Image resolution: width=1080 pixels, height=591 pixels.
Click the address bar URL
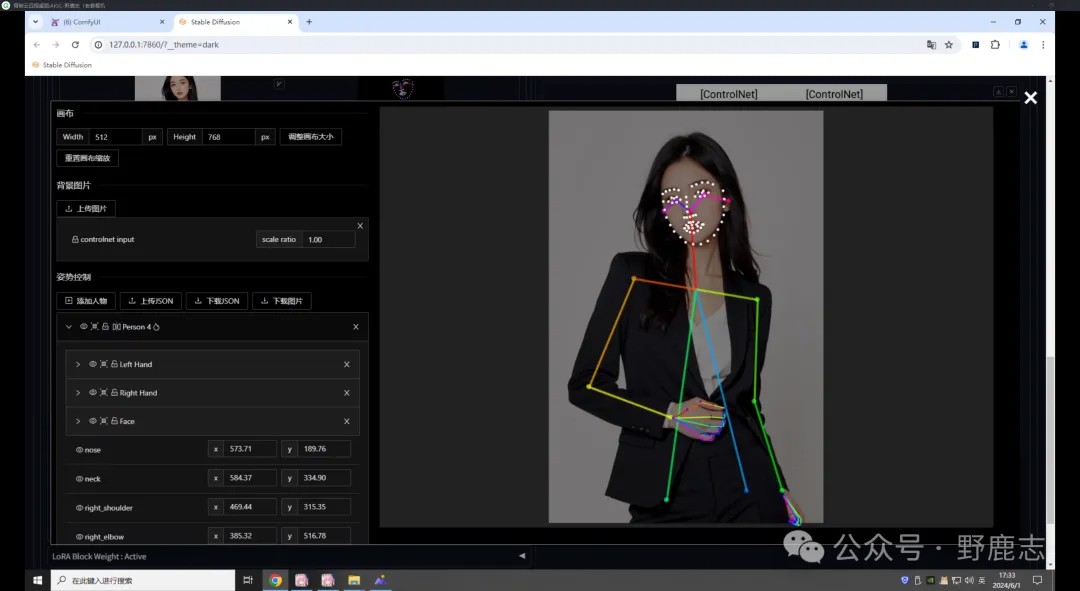(x=163, y=44)
